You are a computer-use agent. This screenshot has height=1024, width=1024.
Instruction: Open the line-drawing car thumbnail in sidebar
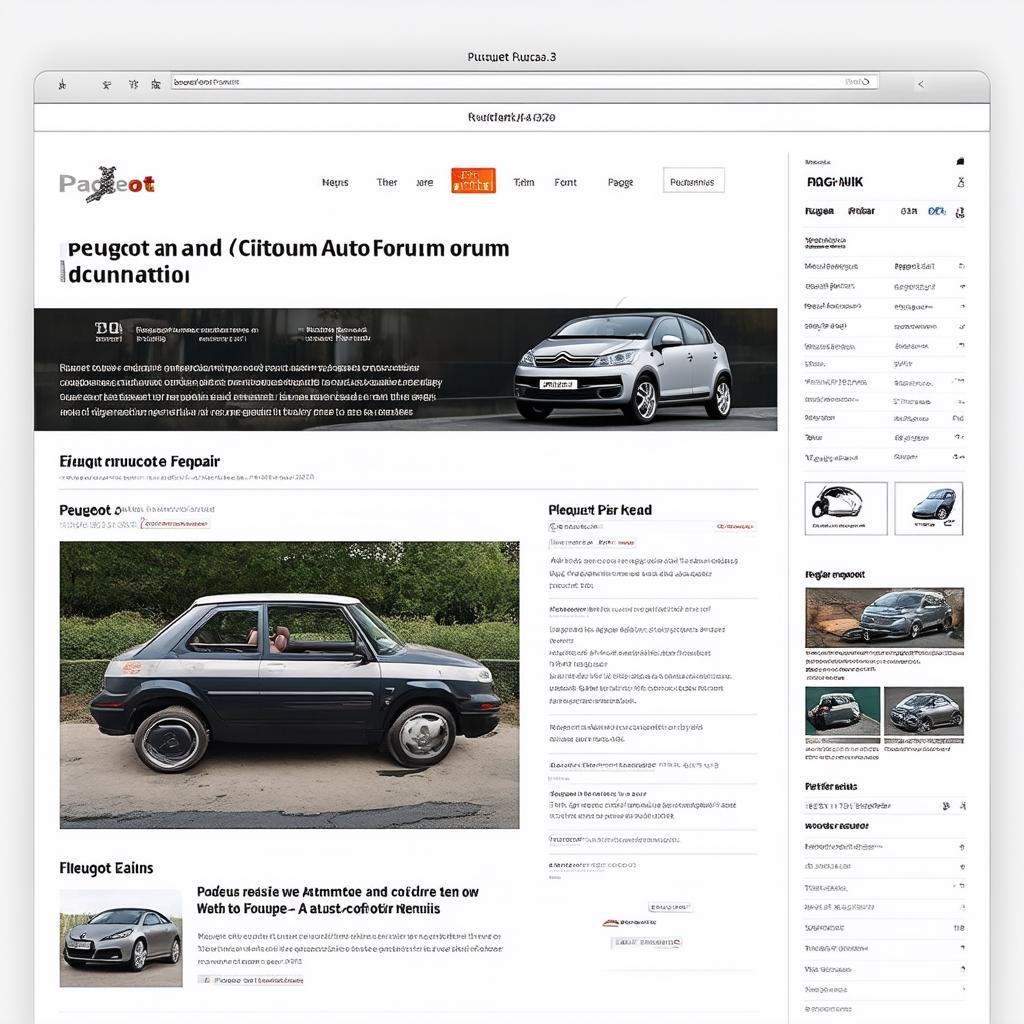point(845,507)
